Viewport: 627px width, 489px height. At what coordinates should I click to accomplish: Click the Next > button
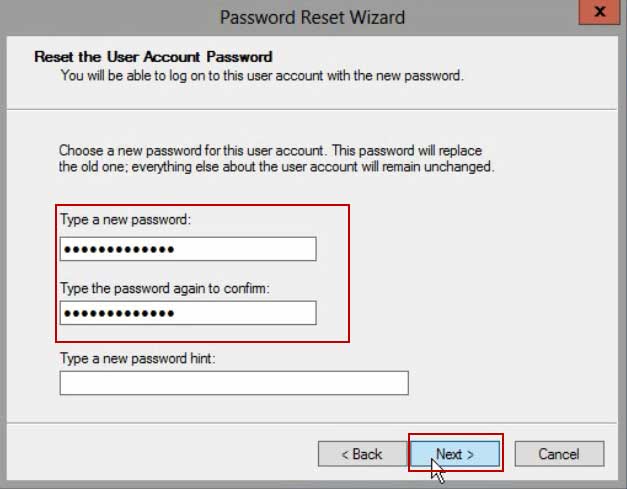pyautogui.click(x=455, y=454)
